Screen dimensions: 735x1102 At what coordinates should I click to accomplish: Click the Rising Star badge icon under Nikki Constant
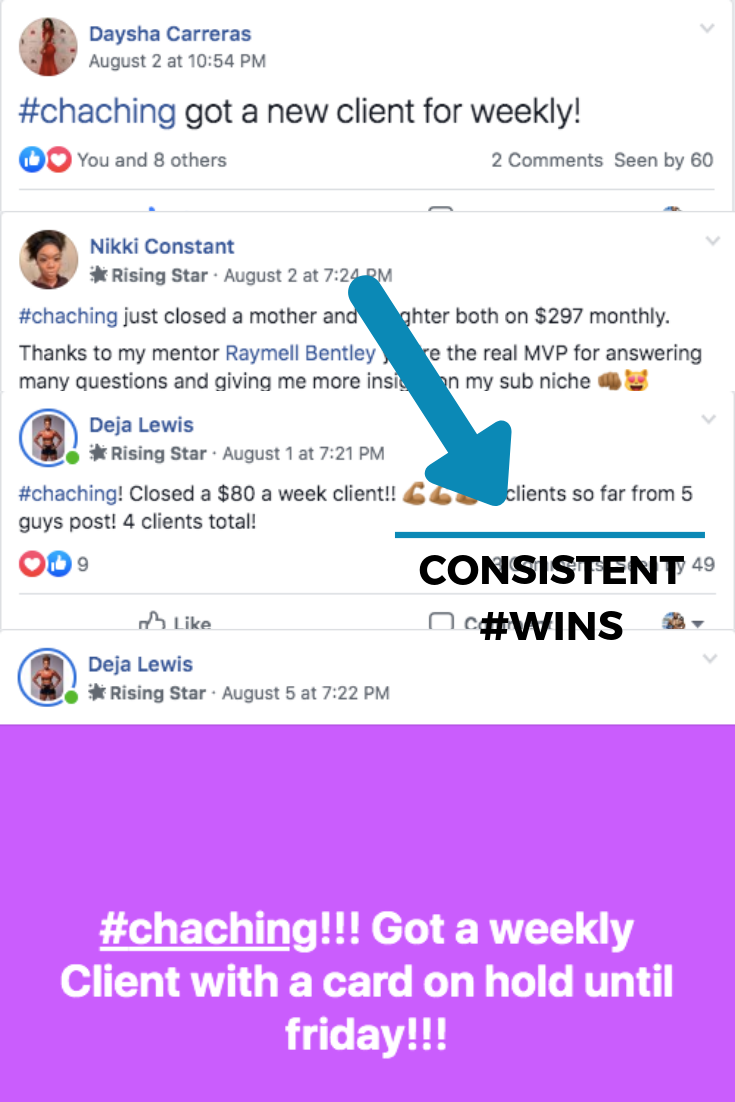coord(98,275)
